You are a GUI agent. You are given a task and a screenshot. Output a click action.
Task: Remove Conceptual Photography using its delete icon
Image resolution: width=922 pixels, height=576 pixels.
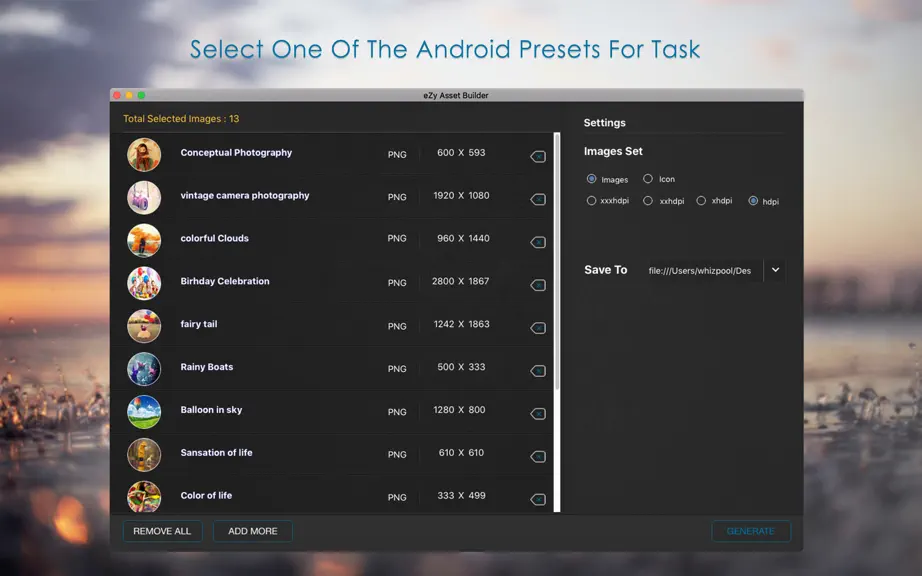point(538,156)
